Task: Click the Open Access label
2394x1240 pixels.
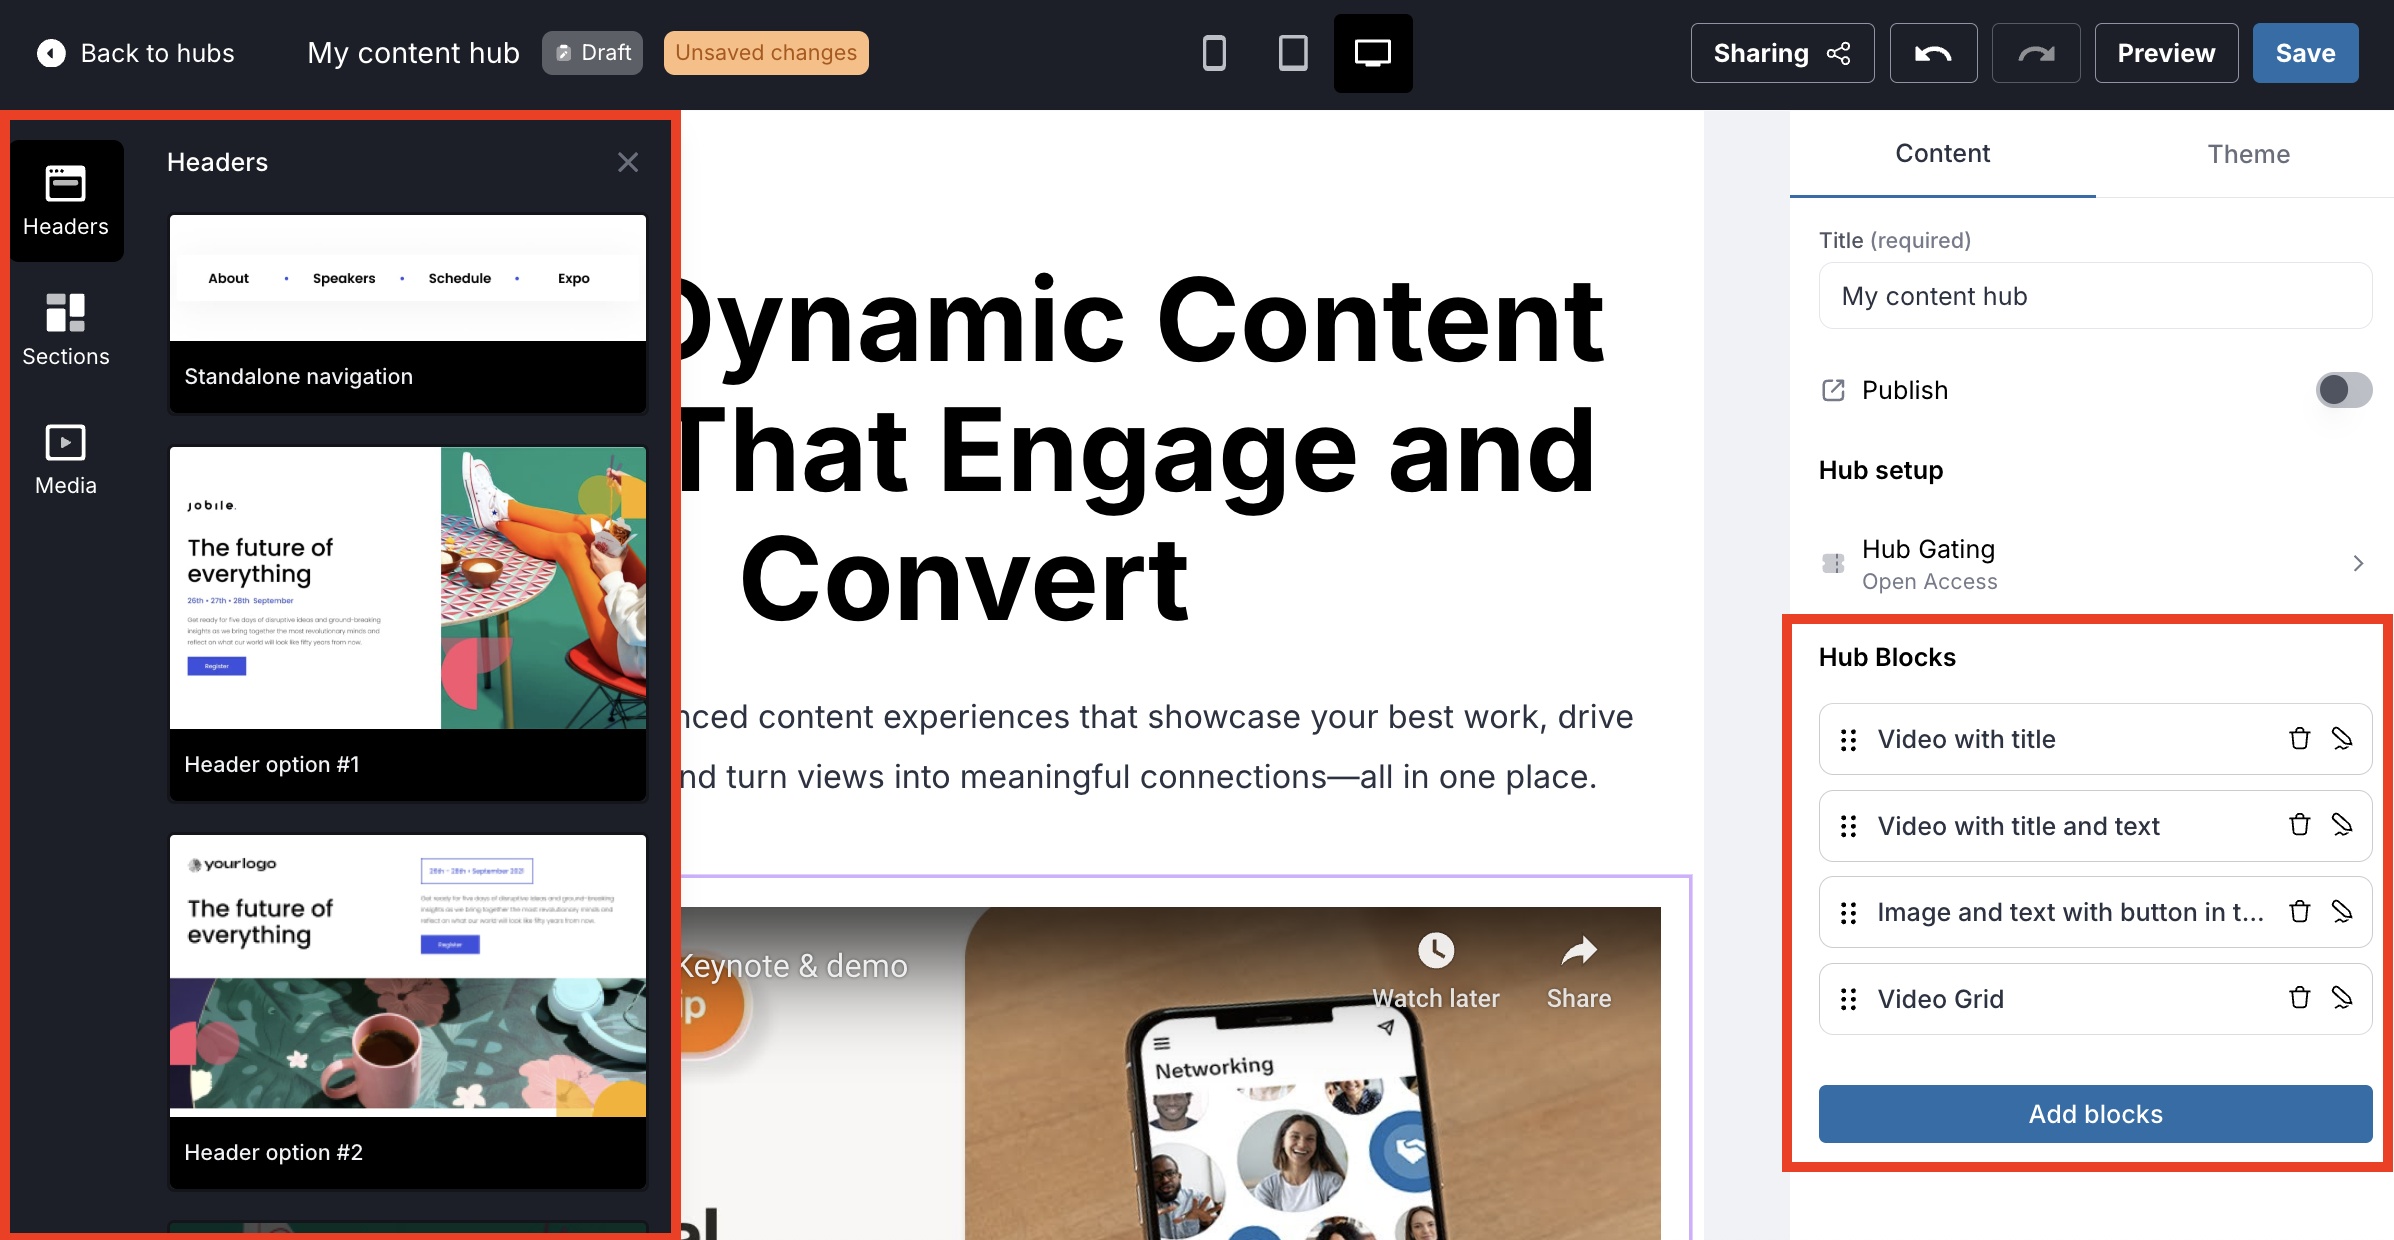Action: pos(1929,582)
